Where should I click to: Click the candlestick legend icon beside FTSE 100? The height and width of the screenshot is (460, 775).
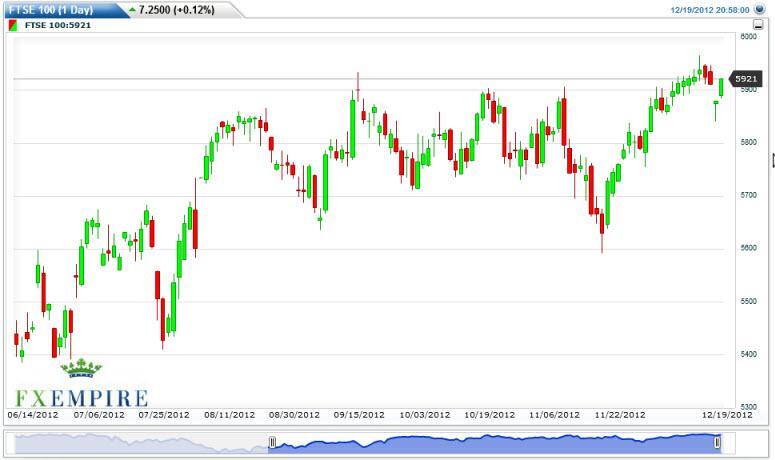tap(12, 25)
